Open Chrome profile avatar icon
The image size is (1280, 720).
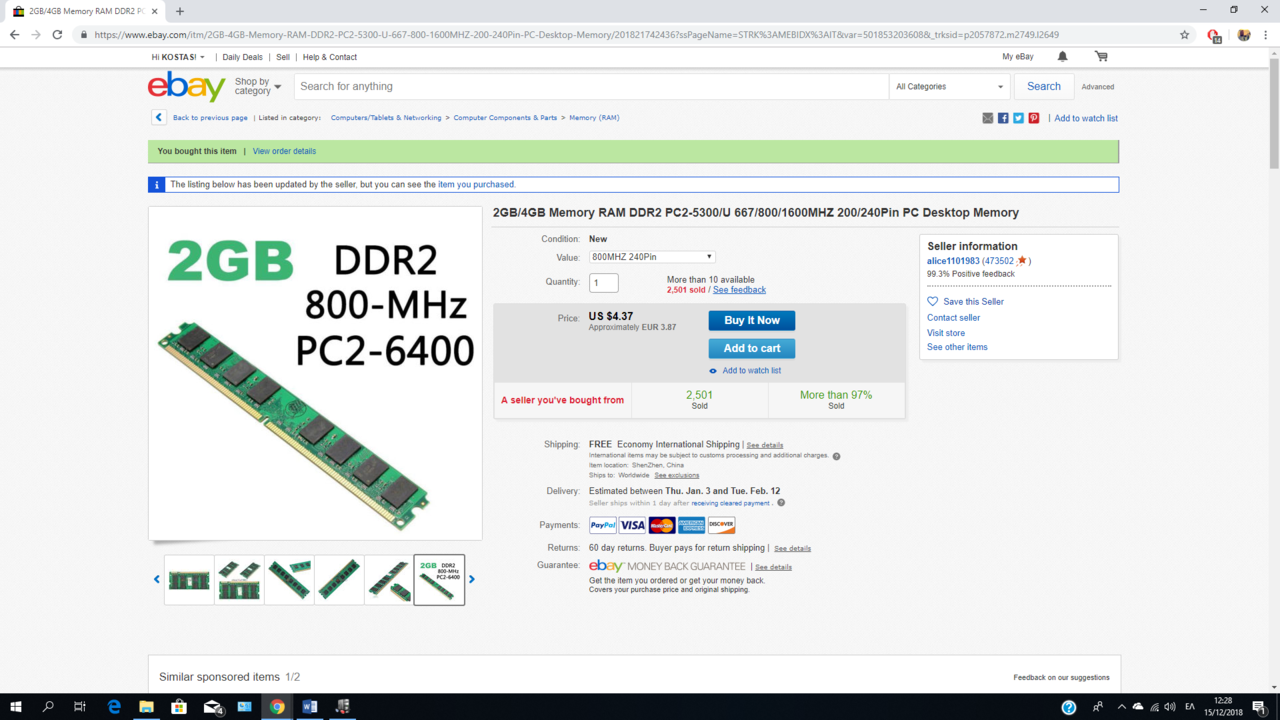(x=1244, y=34)
